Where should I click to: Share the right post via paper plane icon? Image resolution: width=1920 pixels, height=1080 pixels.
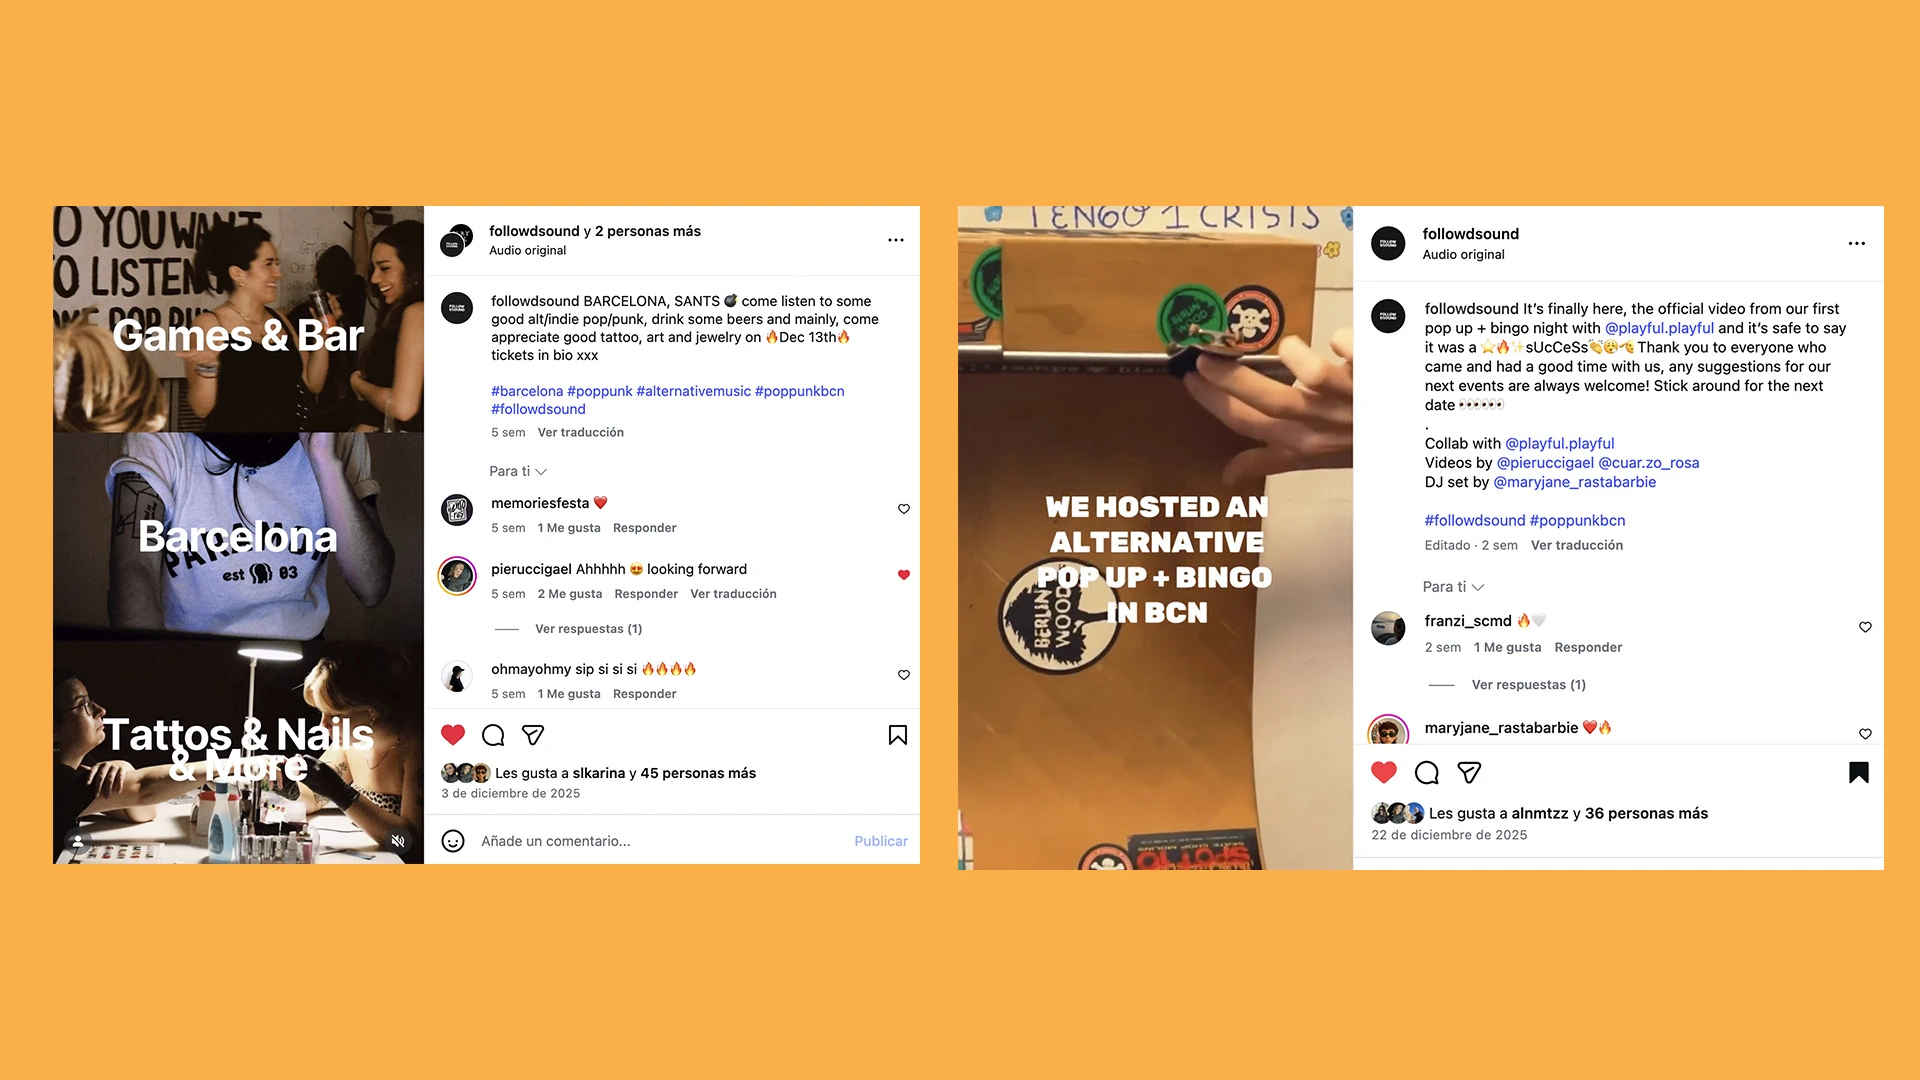click(x=1469, y=773)
